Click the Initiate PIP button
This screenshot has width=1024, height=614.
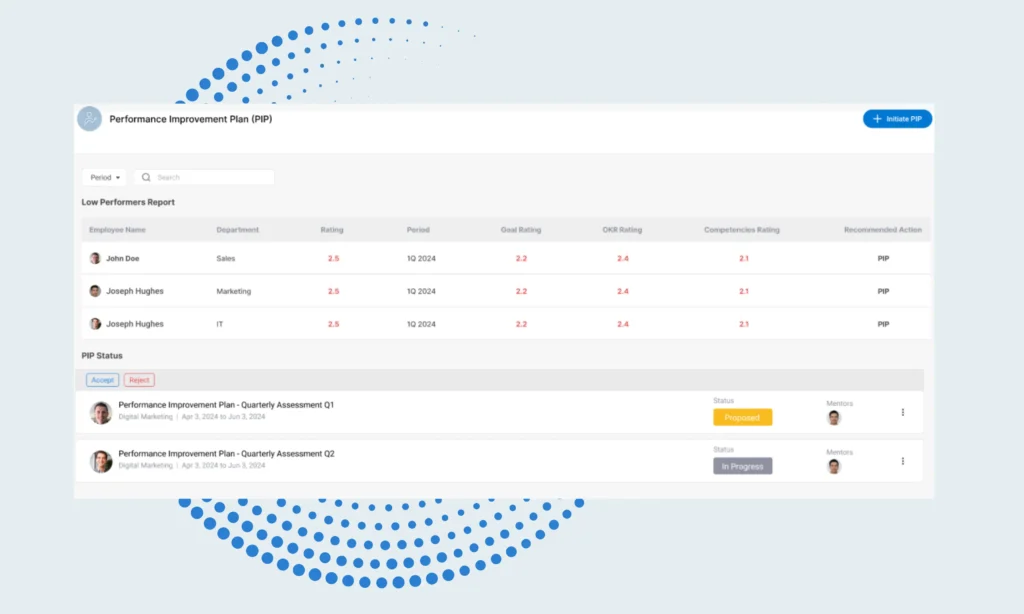click(x=897, y=119)
